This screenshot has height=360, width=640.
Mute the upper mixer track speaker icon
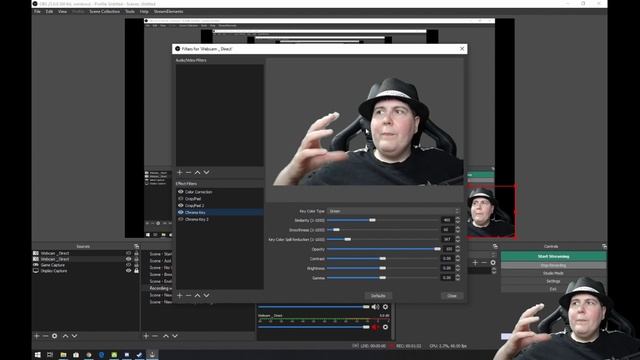tap(375, 307)
